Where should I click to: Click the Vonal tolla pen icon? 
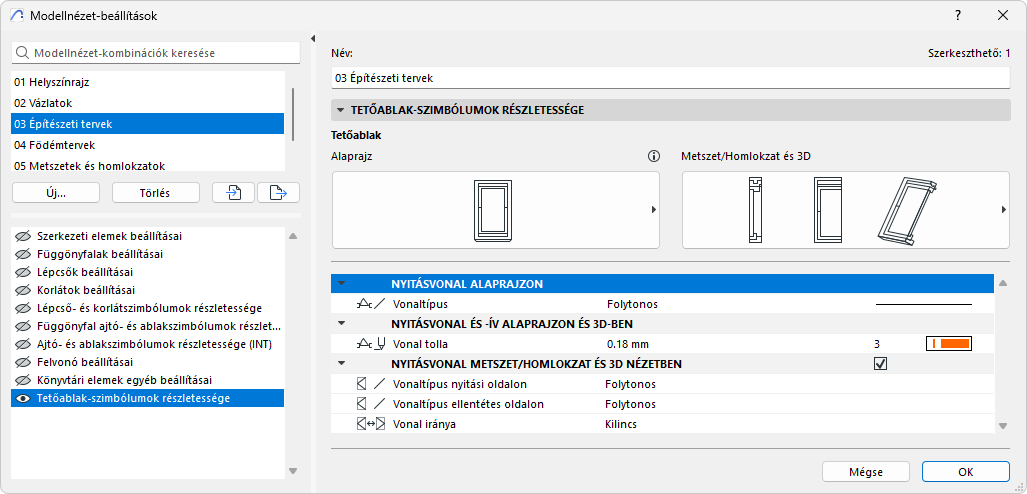pyautogui.click(x=370, y=344)
